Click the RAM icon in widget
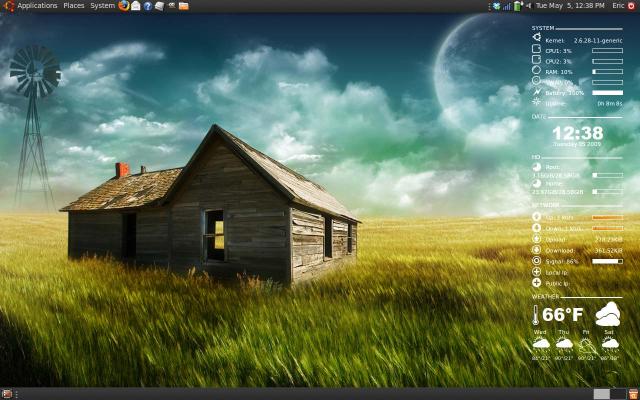The image size is (640, 400). click(536, 70)
